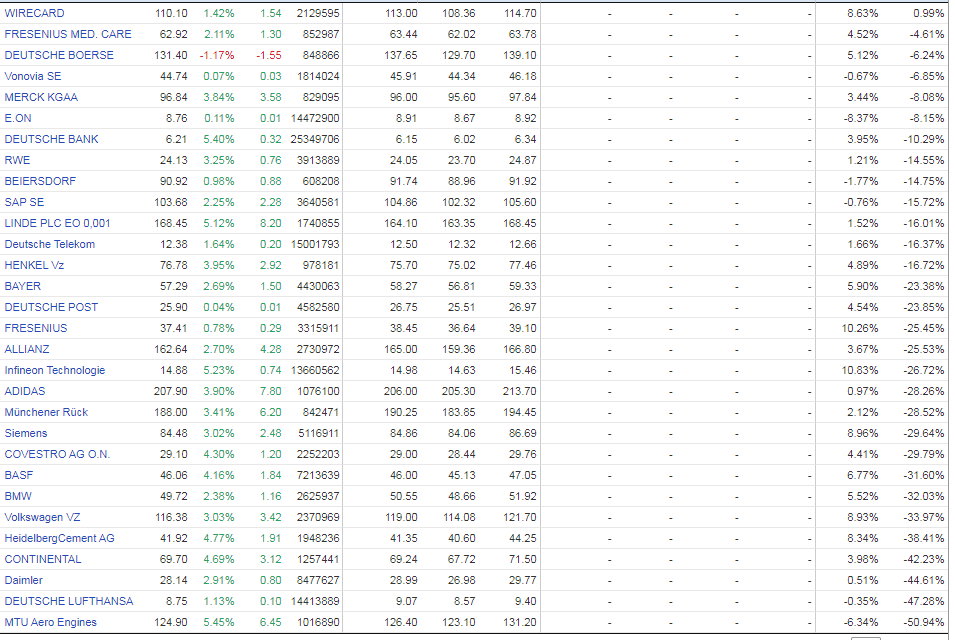This screenshot has height=640, width=955.
Task: Select the E.ON volume 14472900
Action: click(315, 118)
